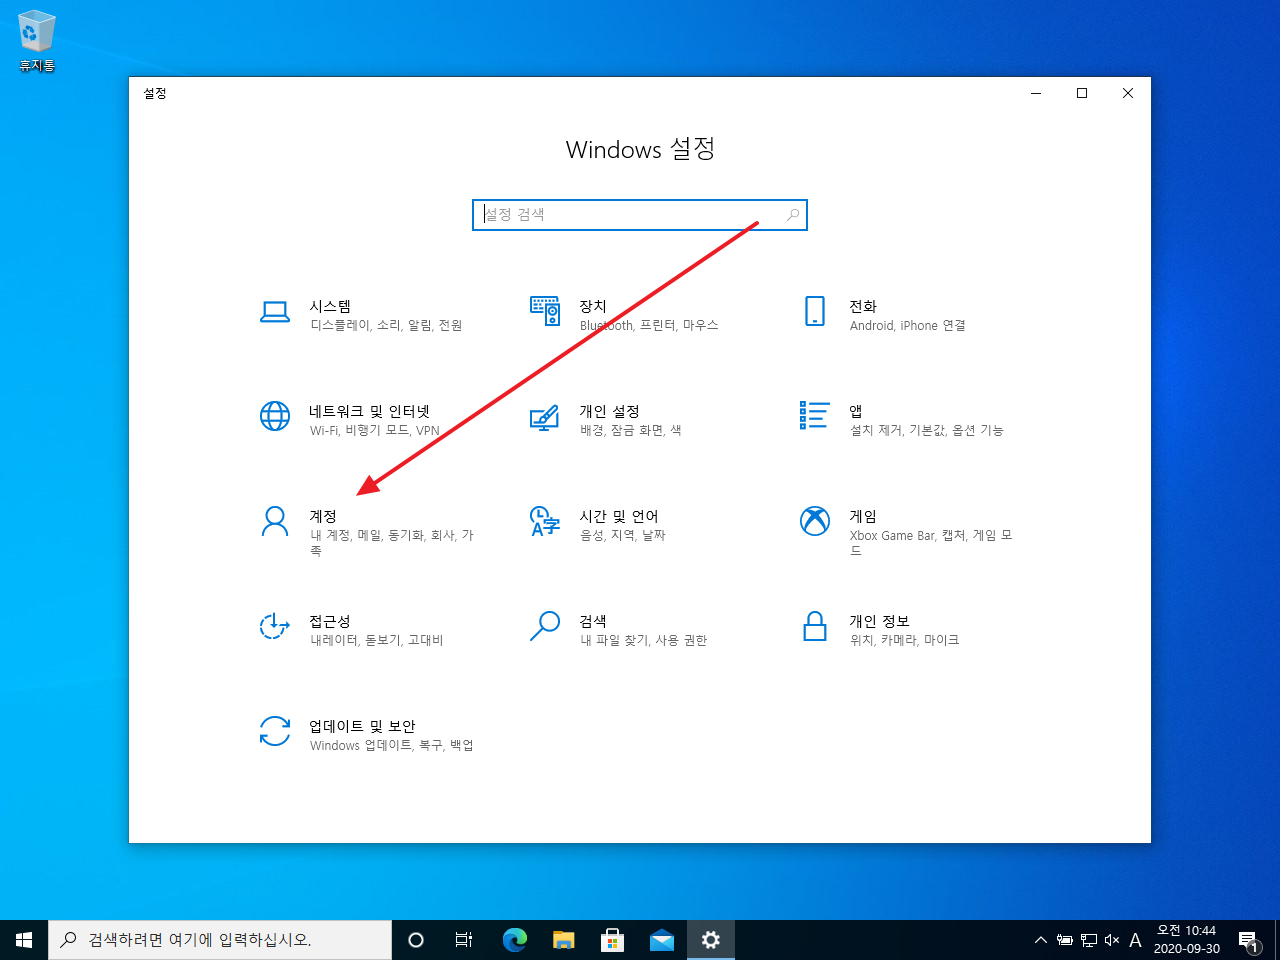
Task: Open the 개인 설정 personalization icon
Action: tap(544, 417)
